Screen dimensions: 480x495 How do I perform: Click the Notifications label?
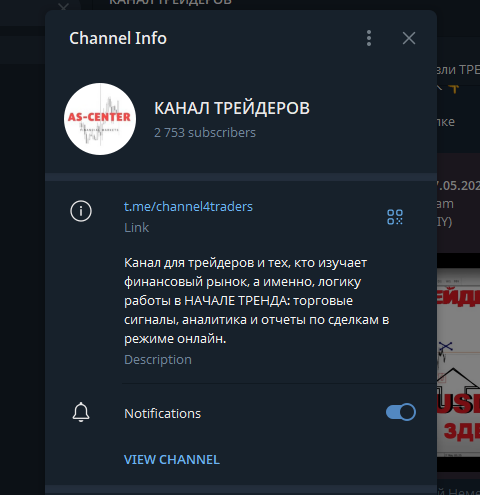163,414
